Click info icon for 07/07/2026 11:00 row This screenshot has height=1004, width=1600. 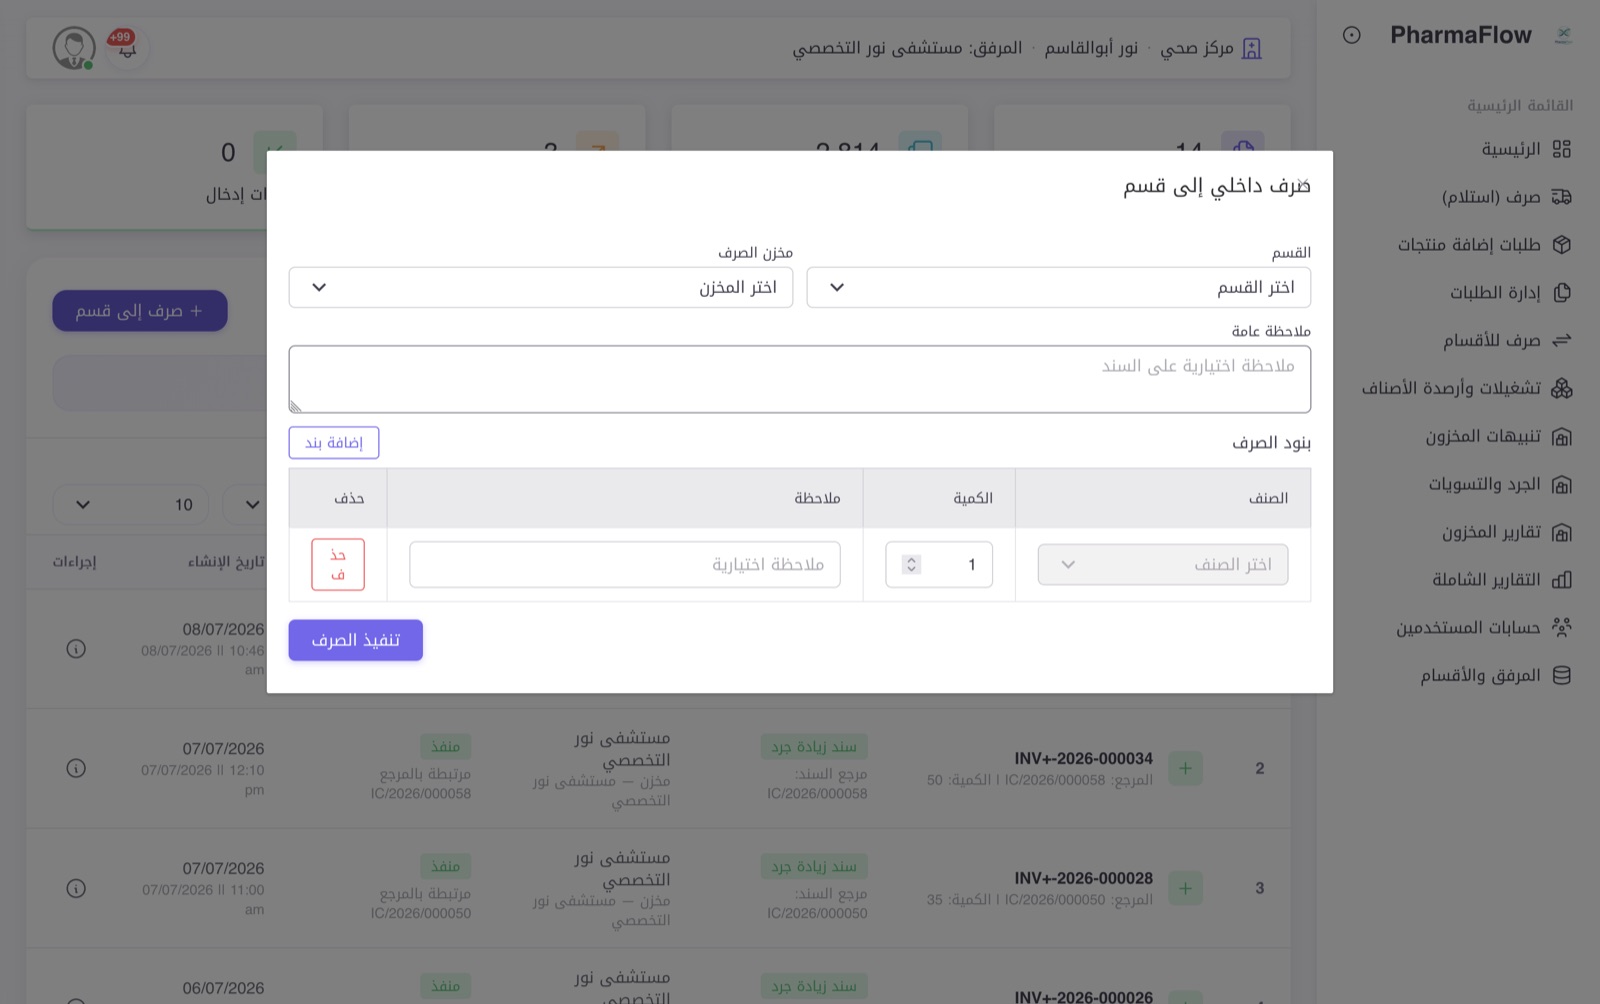pyautogui.click(x=76, y=888)
